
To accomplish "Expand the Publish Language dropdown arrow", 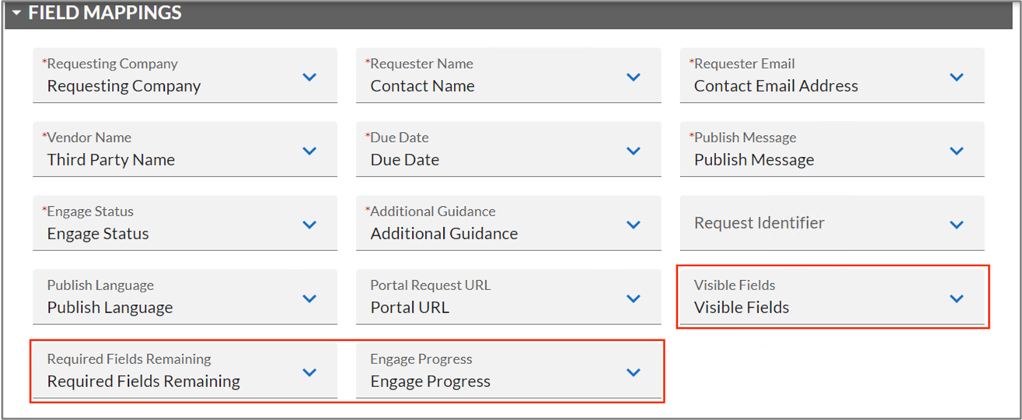I will point(310,298).
